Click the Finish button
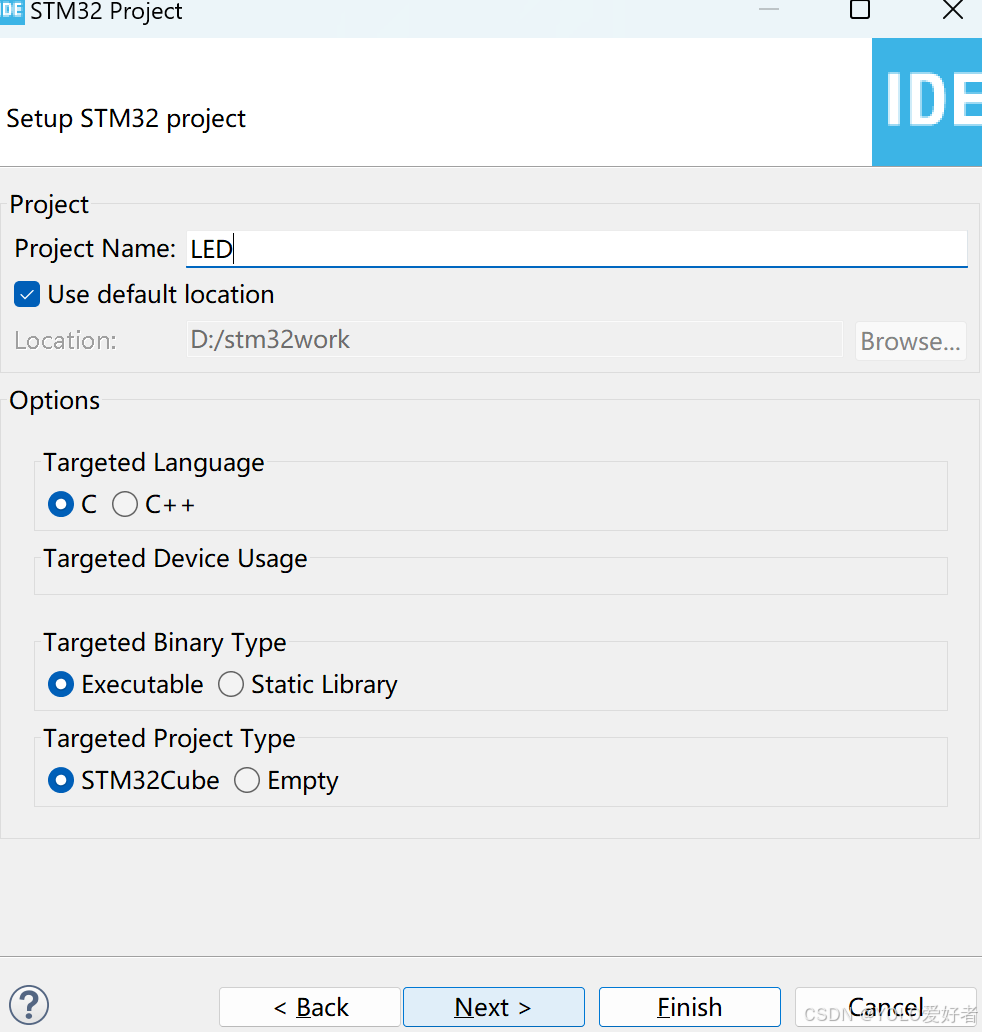Image resolution: width=982 pixels, height=1032 pixels. tap(690, 1007)
